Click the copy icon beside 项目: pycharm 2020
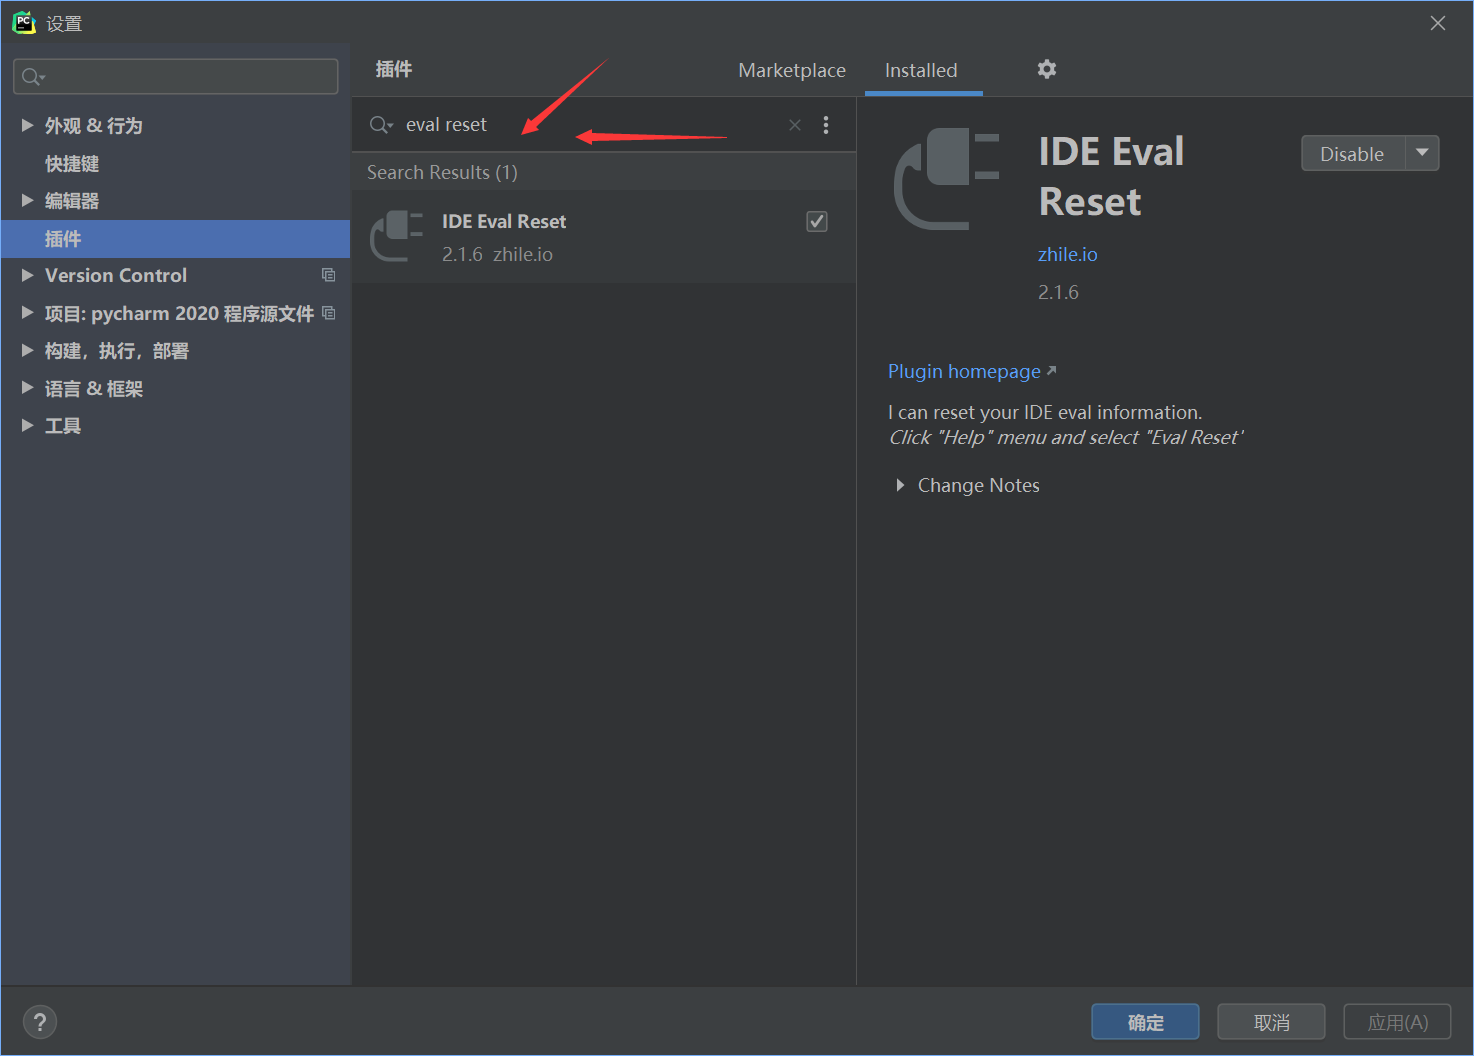Viewport: 1474px width, 1056px height. pos(328,312)
